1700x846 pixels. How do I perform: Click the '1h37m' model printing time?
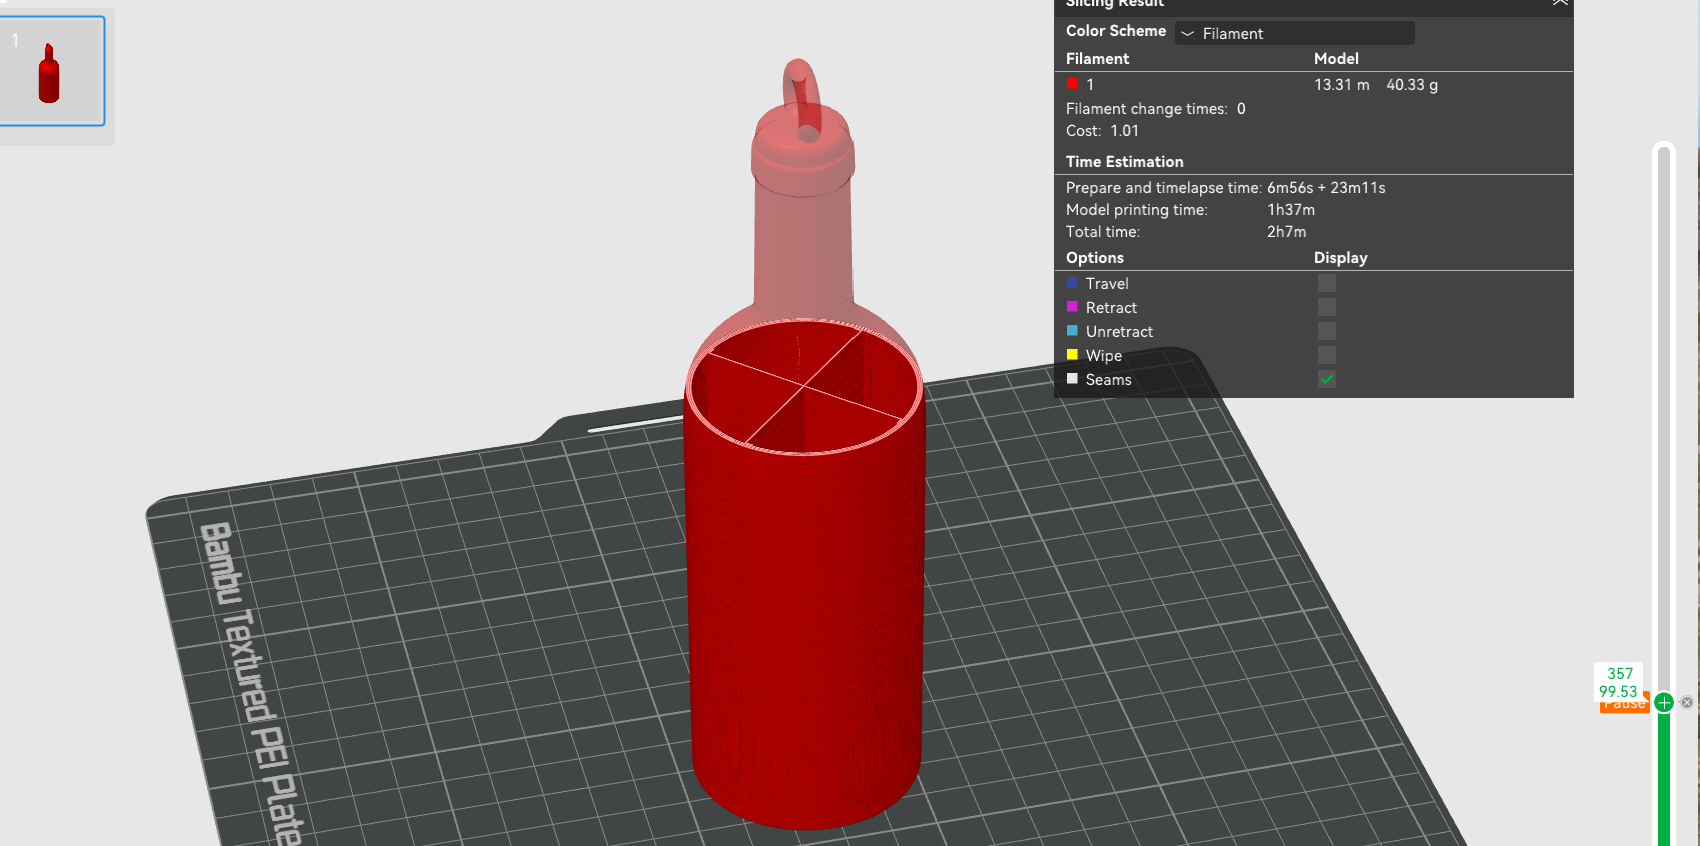tap(1291, 210)
